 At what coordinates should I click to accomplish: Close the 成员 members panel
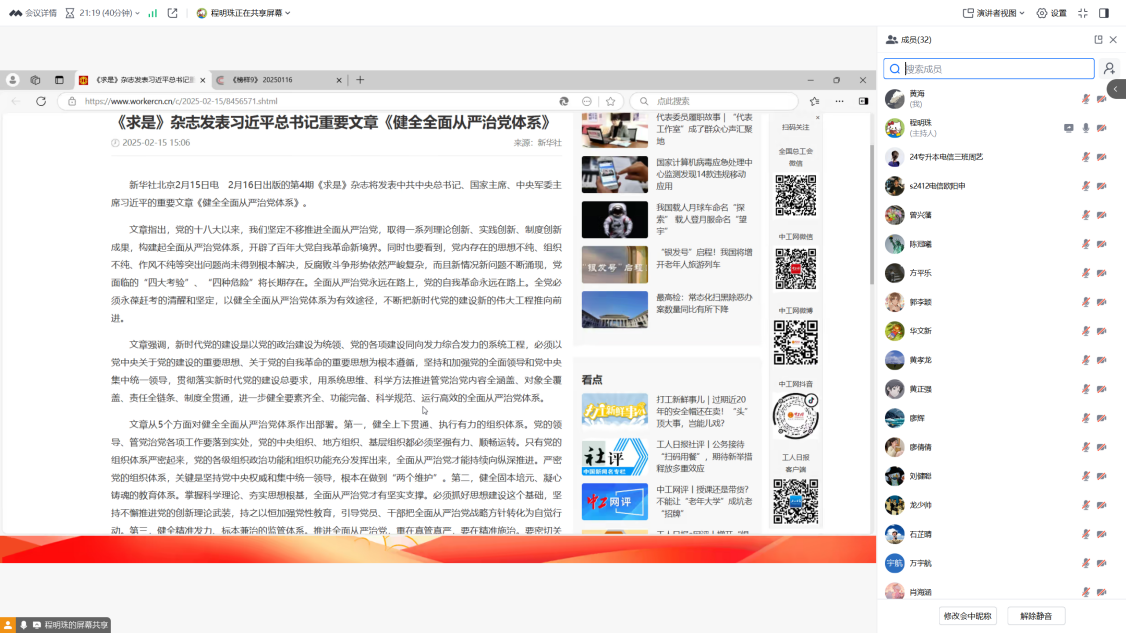[x=1113, y=40]
